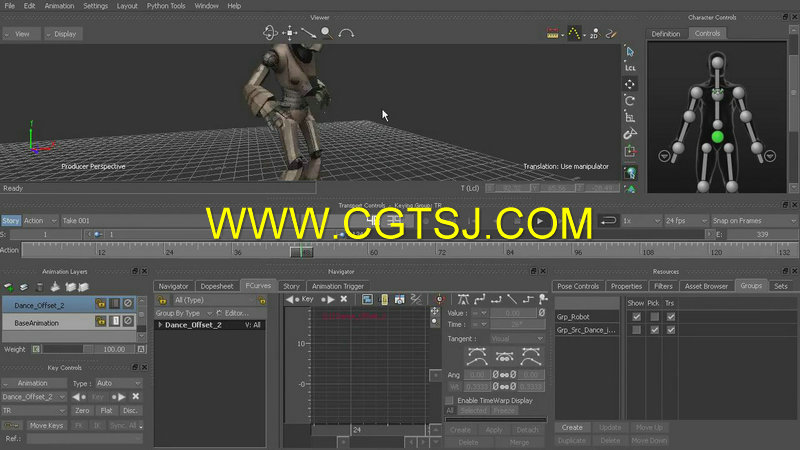Switch to the Definition tab in Character Controls
The width and height of the screenshot is (800, 450).
coord(666,34)
